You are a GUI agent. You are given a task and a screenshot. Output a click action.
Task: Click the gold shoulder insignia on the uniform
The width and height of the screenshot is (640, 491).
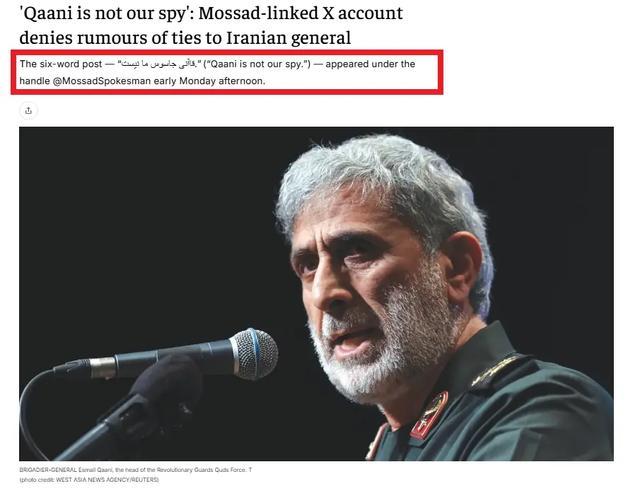coord(495,371)
